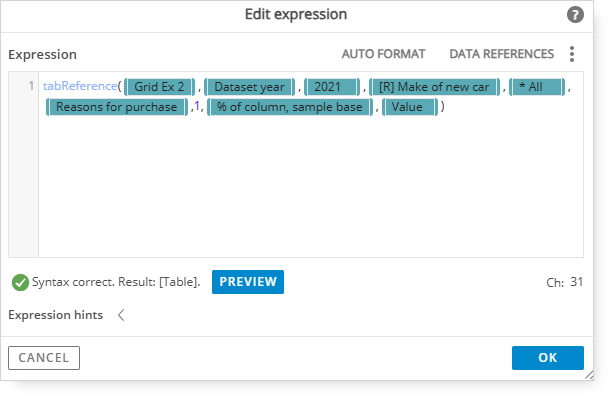Click the green syntax correct checkmark icon
This screenshot has width=609, height=396.
[x=20, y=282]
